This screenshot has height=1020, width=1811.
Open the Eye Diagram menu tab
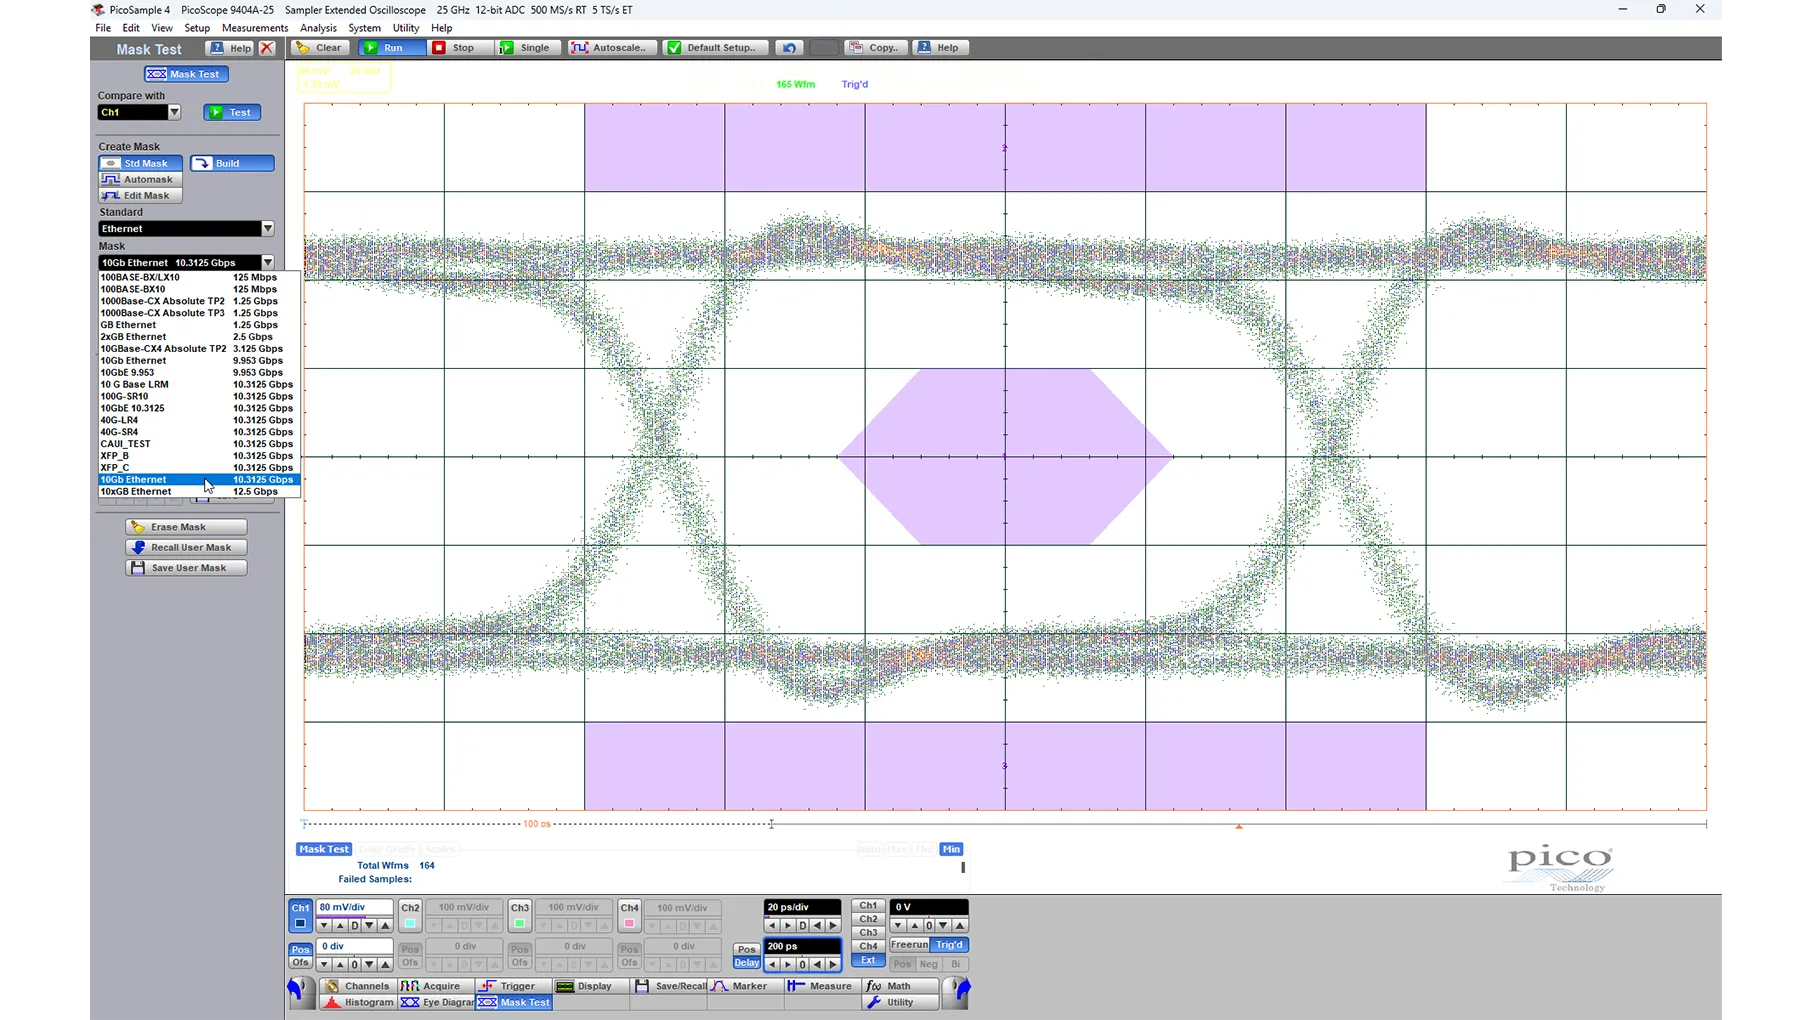436,1002
